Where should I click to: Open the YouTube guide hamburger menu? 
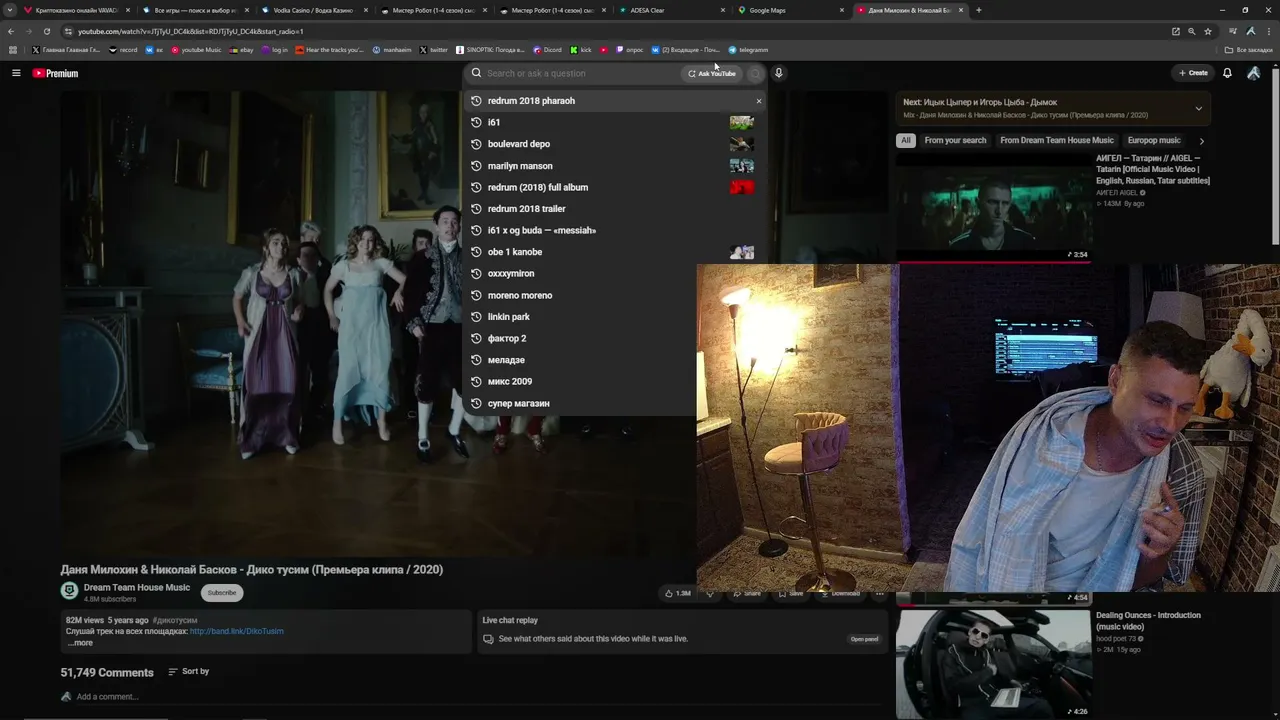16,73
